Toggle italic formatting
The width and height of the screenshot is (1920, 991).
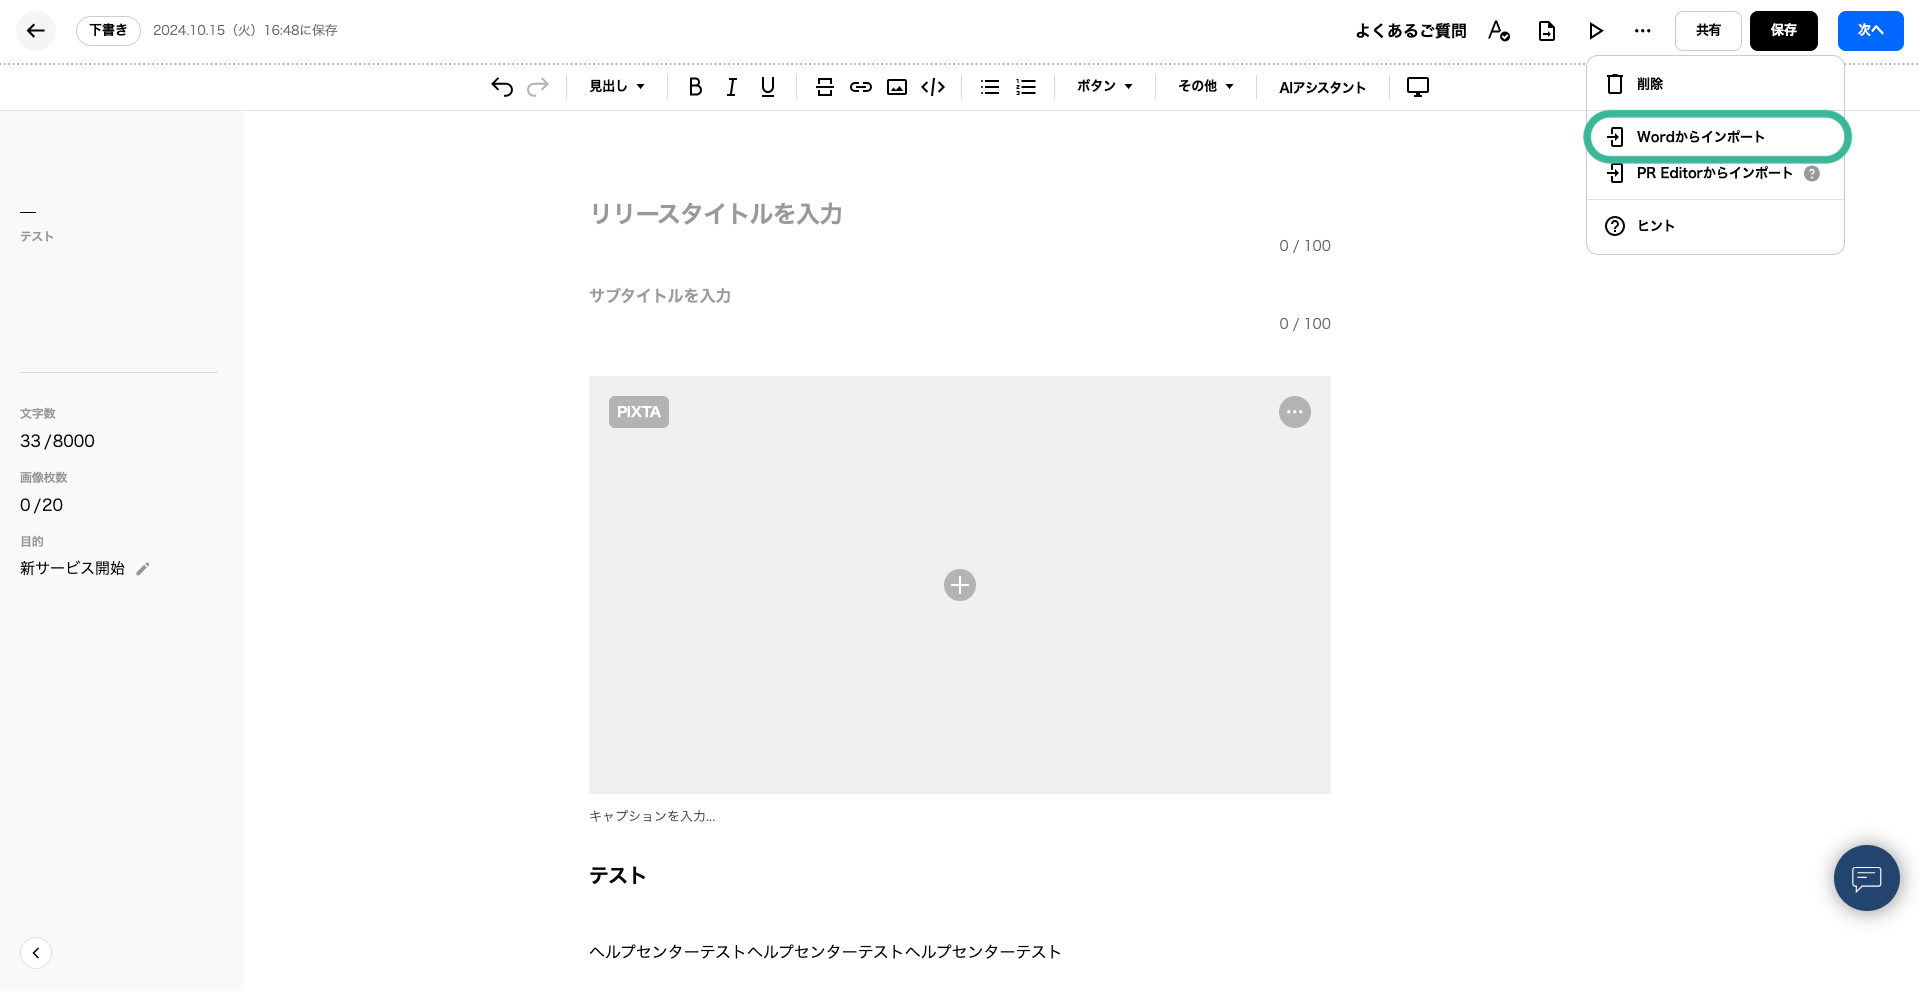(x=732, y=87)
